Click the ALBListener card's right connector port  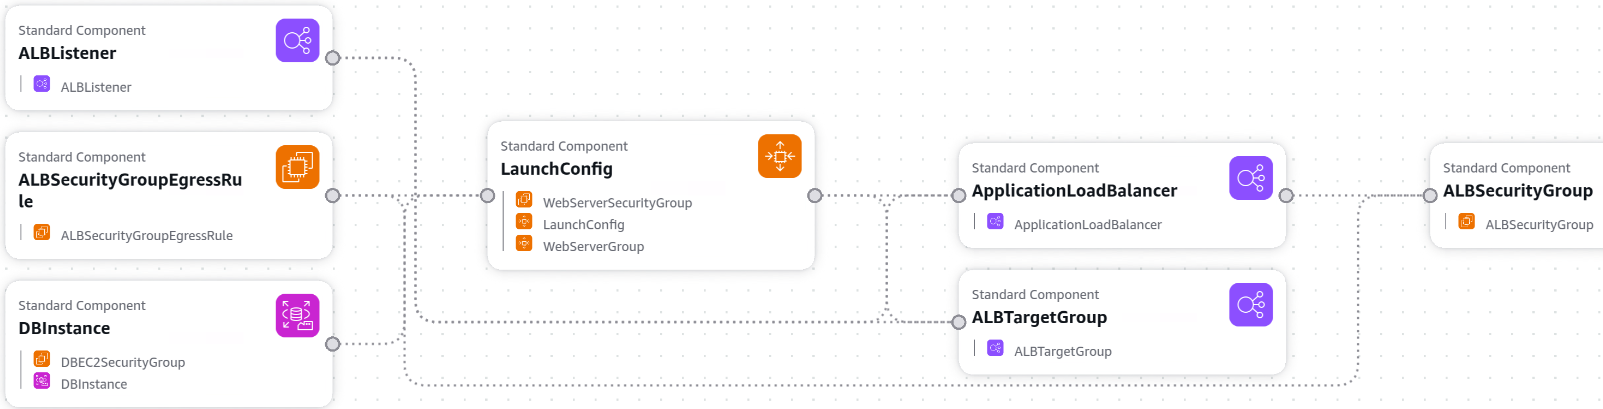point(333,58)
